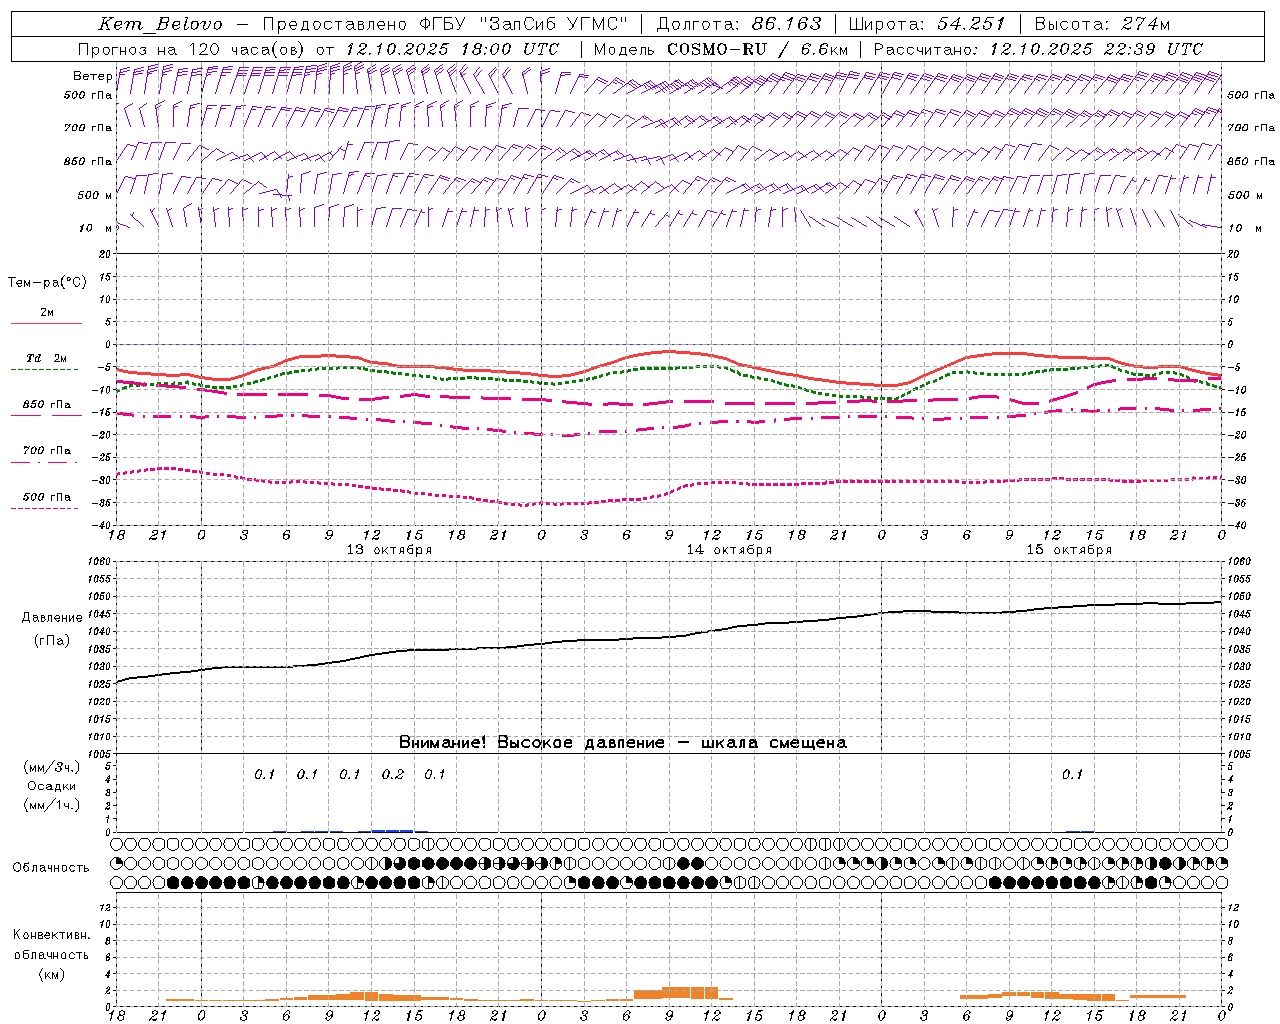Click the warning Внимание! Высокое давление – шкала смещена
The image size is (1280, 1024).
click(623, 743)
